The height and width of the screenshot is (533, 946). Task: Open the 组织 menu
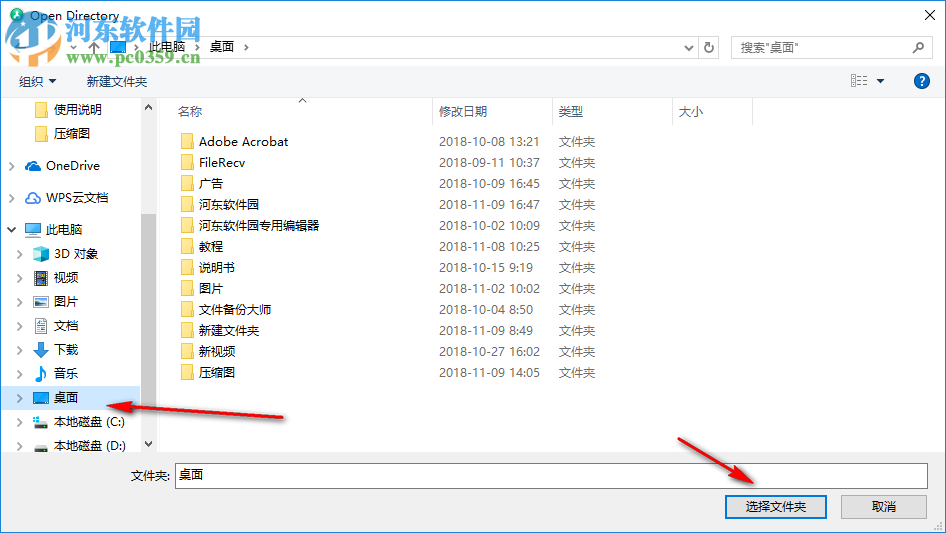pyautogui.click(x=37, y=81)
